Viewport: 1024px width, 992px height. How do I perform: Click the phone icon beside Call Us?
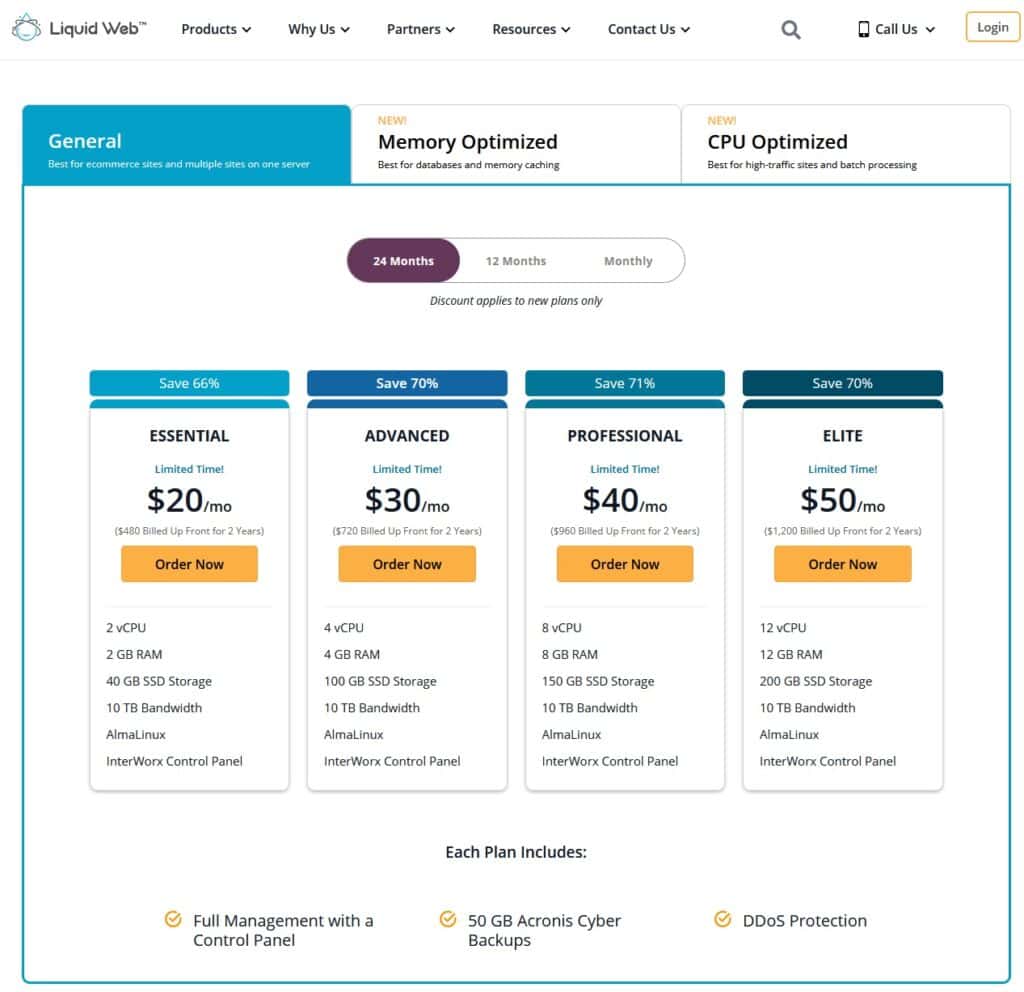tap(864, 29)
